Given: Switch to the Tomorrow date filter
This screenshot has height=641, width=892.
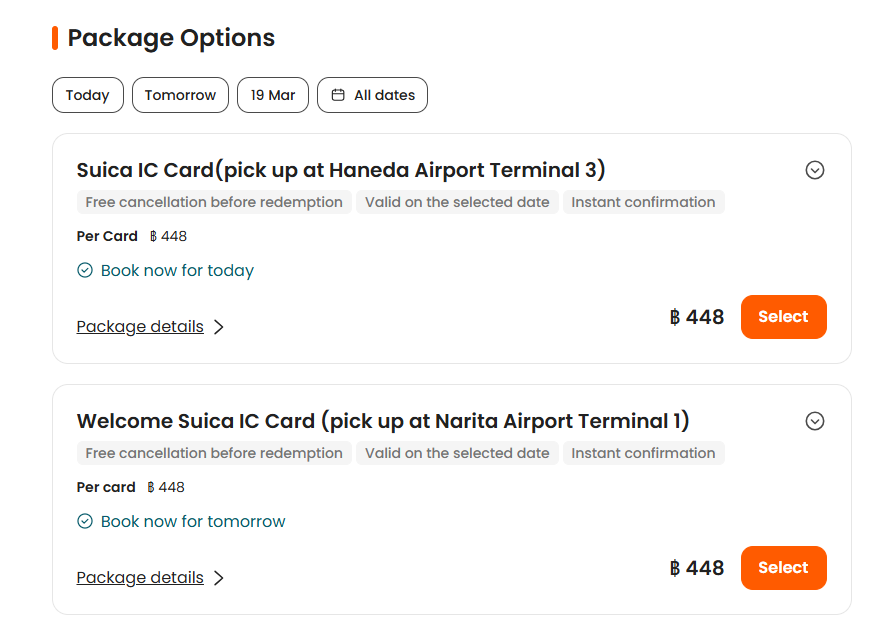Looking at the screenshot, I should 180,95.
